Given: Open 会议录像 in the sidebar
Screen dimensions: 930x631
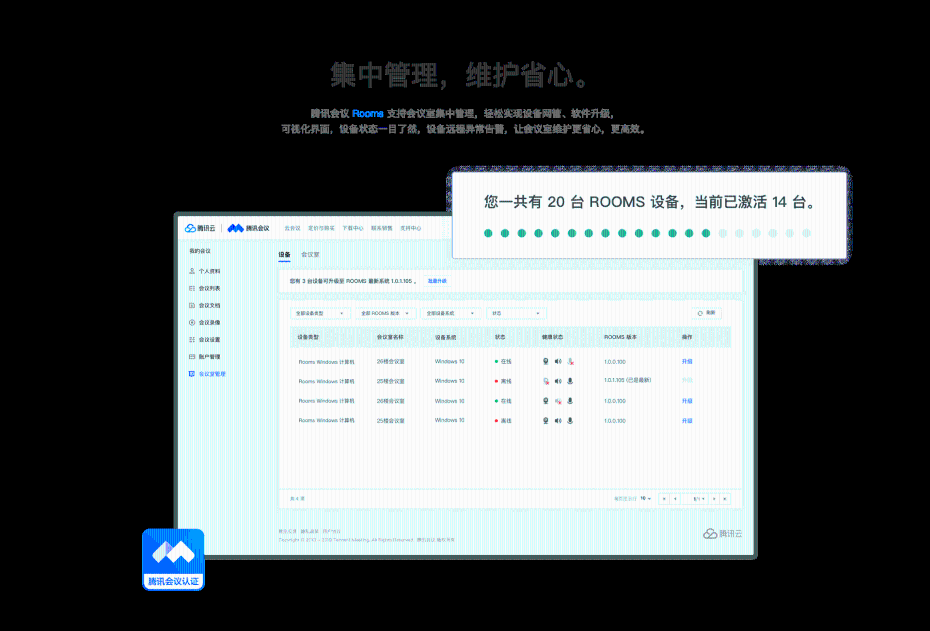Looking at the screenshot, I should pyautogui.click(x=205, y=323).
